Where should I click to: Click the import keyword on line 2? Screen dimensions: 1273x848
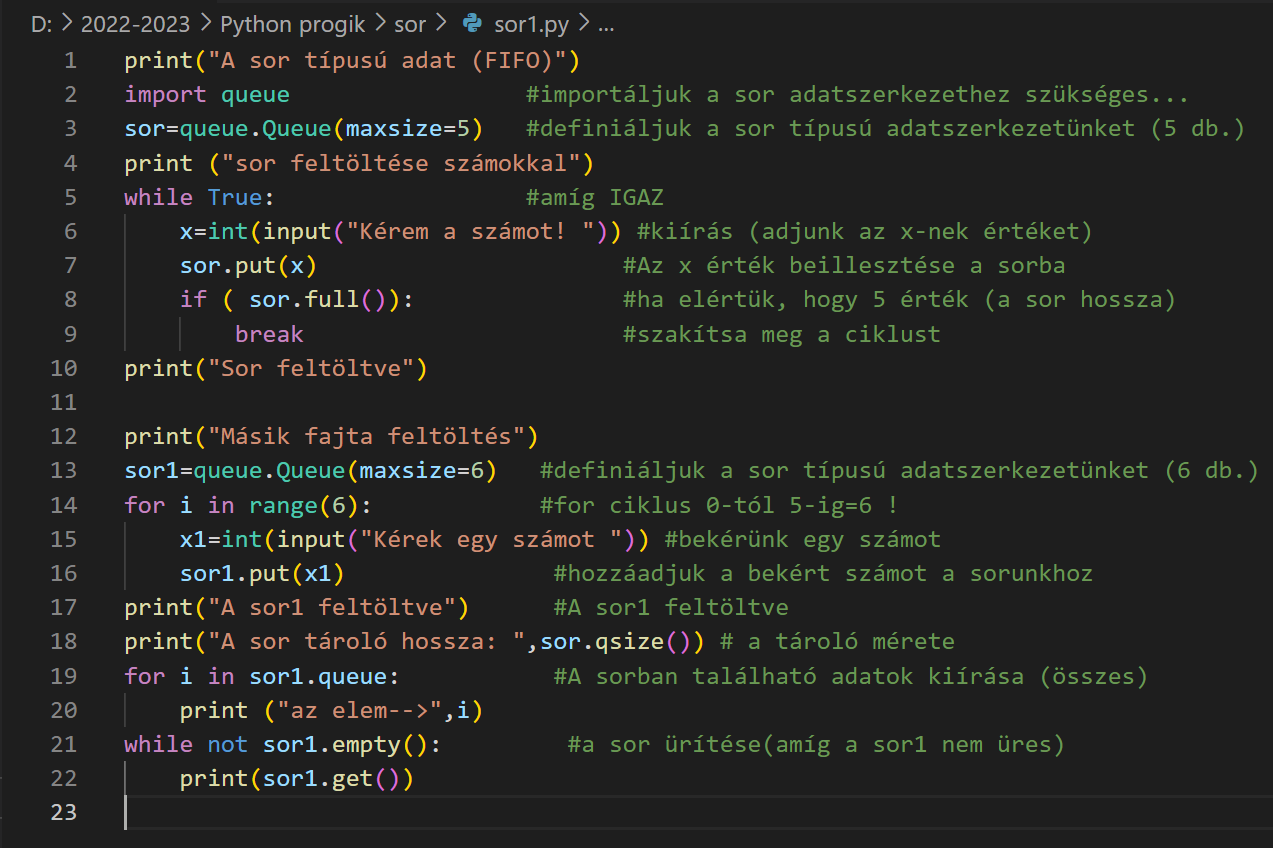[165, 95]
